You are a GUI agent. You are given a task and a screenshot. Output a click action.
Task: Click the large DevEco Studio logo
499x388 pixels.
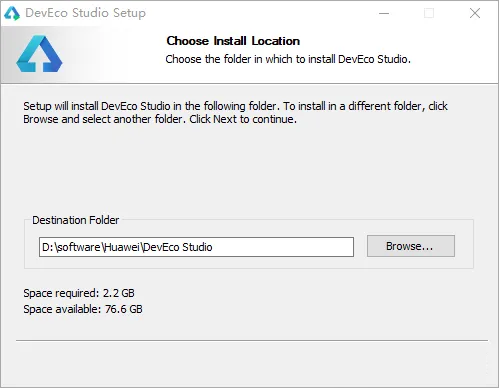pos(39,54)
